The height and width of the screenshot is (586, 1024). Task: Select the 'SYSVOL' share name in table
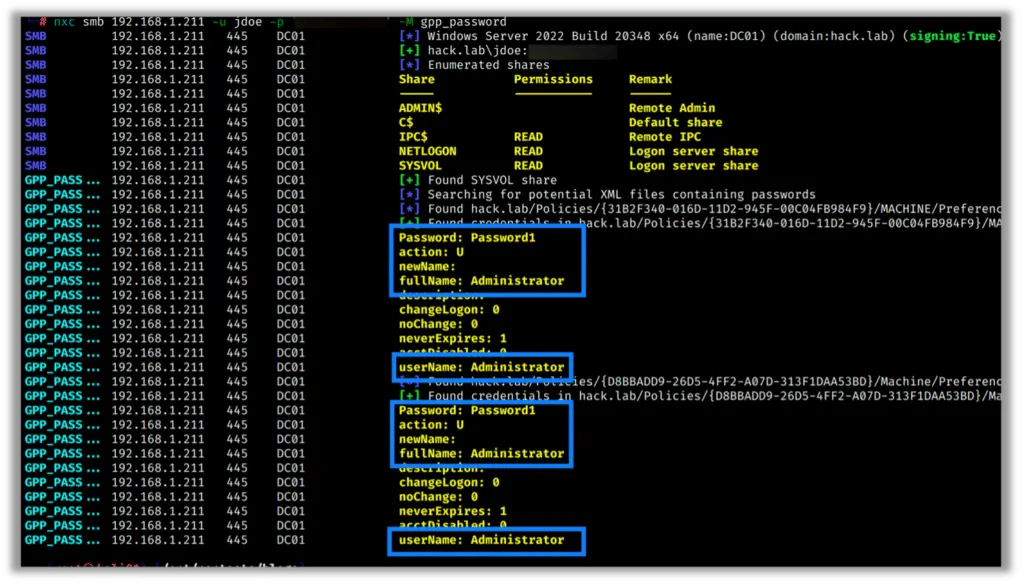point(421,165)
